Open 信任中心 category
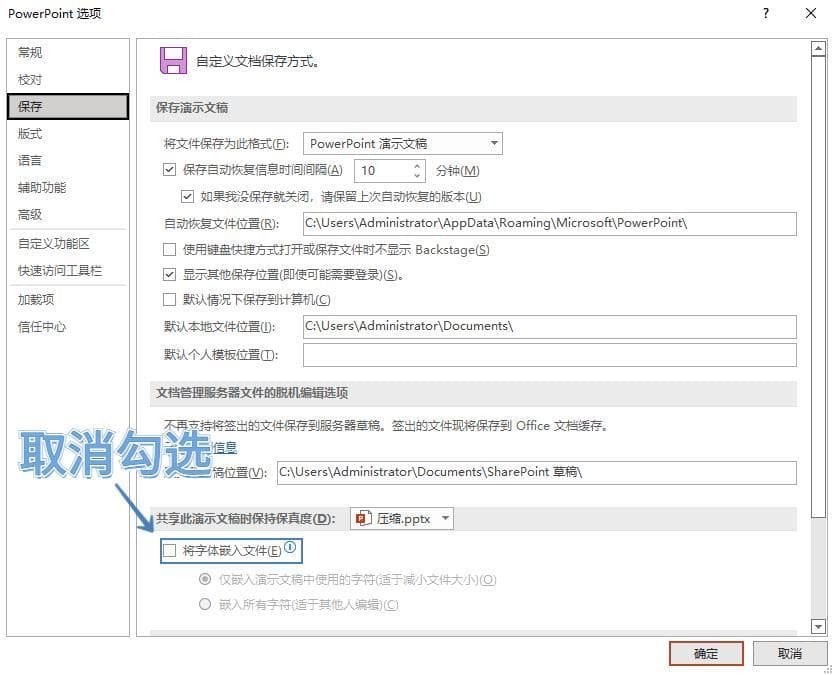The width and height of the screenshot is (834, 675). 68,327
